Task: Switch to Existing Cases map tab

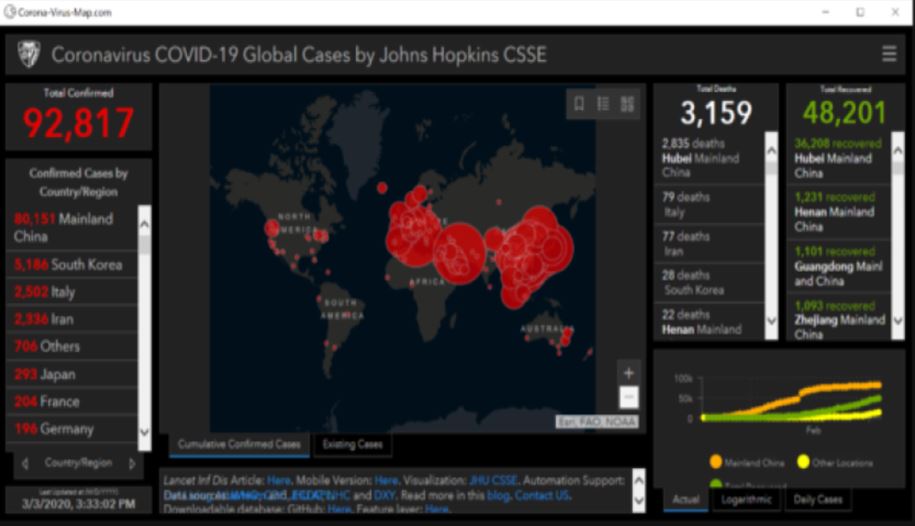Action: click(352, 444)
